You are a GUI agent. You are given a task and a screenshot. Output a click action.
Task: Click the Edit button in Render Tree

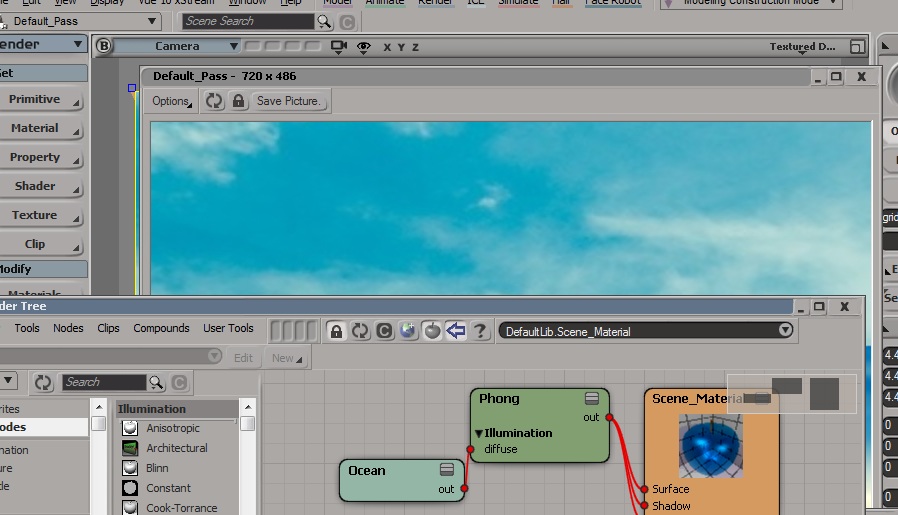243,358
